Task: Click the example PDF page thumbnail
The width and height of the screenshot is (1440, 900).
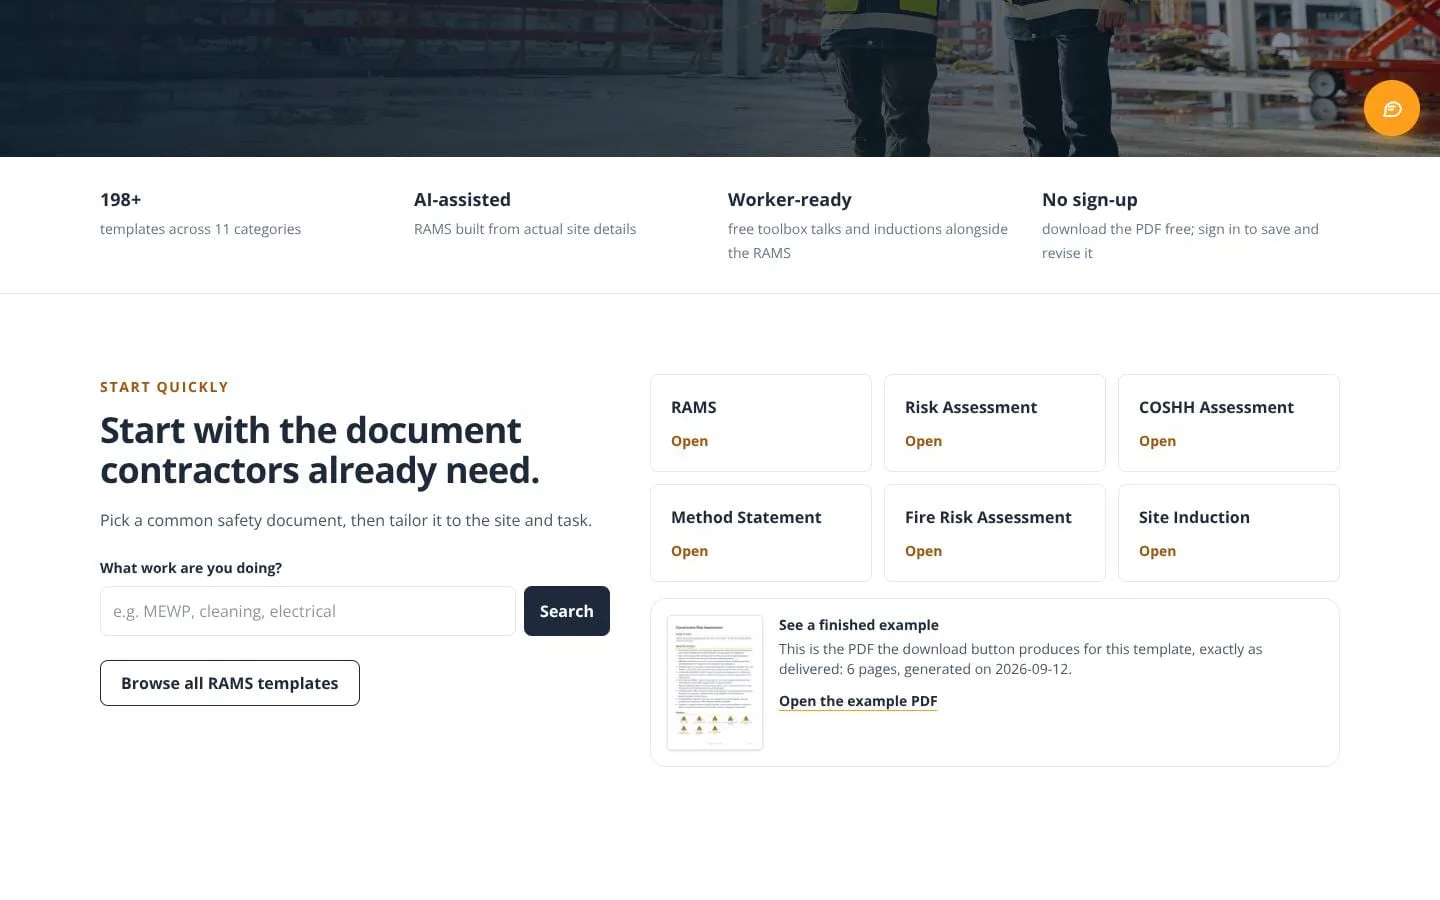Action: click(715, 682)
